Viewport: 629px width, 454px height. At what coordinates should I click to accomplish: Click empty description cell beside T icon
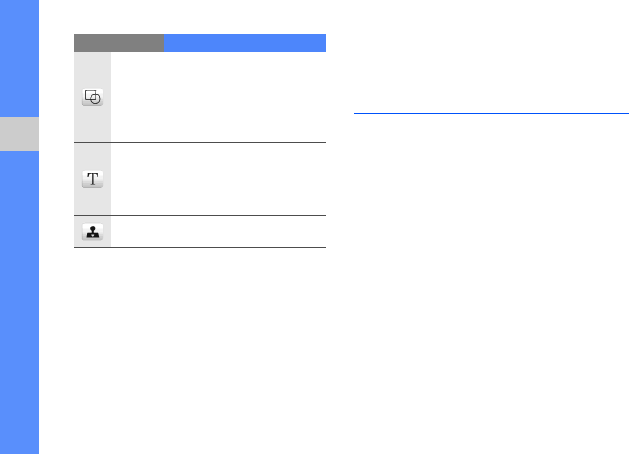point(218,179)
